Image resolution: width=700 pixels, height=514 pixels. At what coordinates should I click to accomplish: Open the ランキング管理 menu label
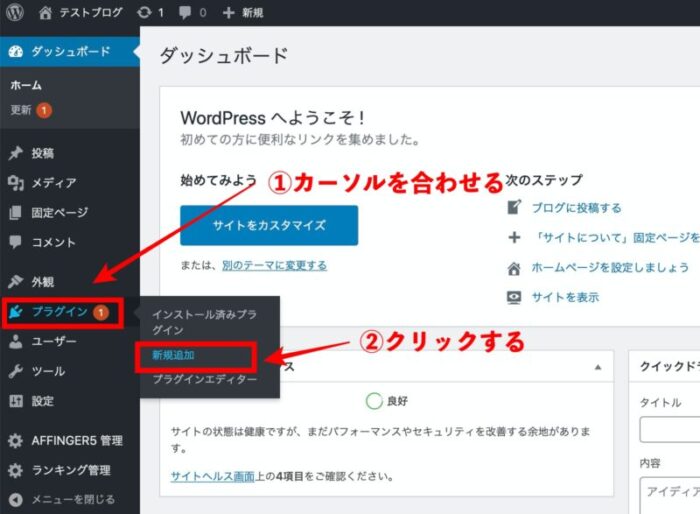pyautogui.click(x=71, y=470)
